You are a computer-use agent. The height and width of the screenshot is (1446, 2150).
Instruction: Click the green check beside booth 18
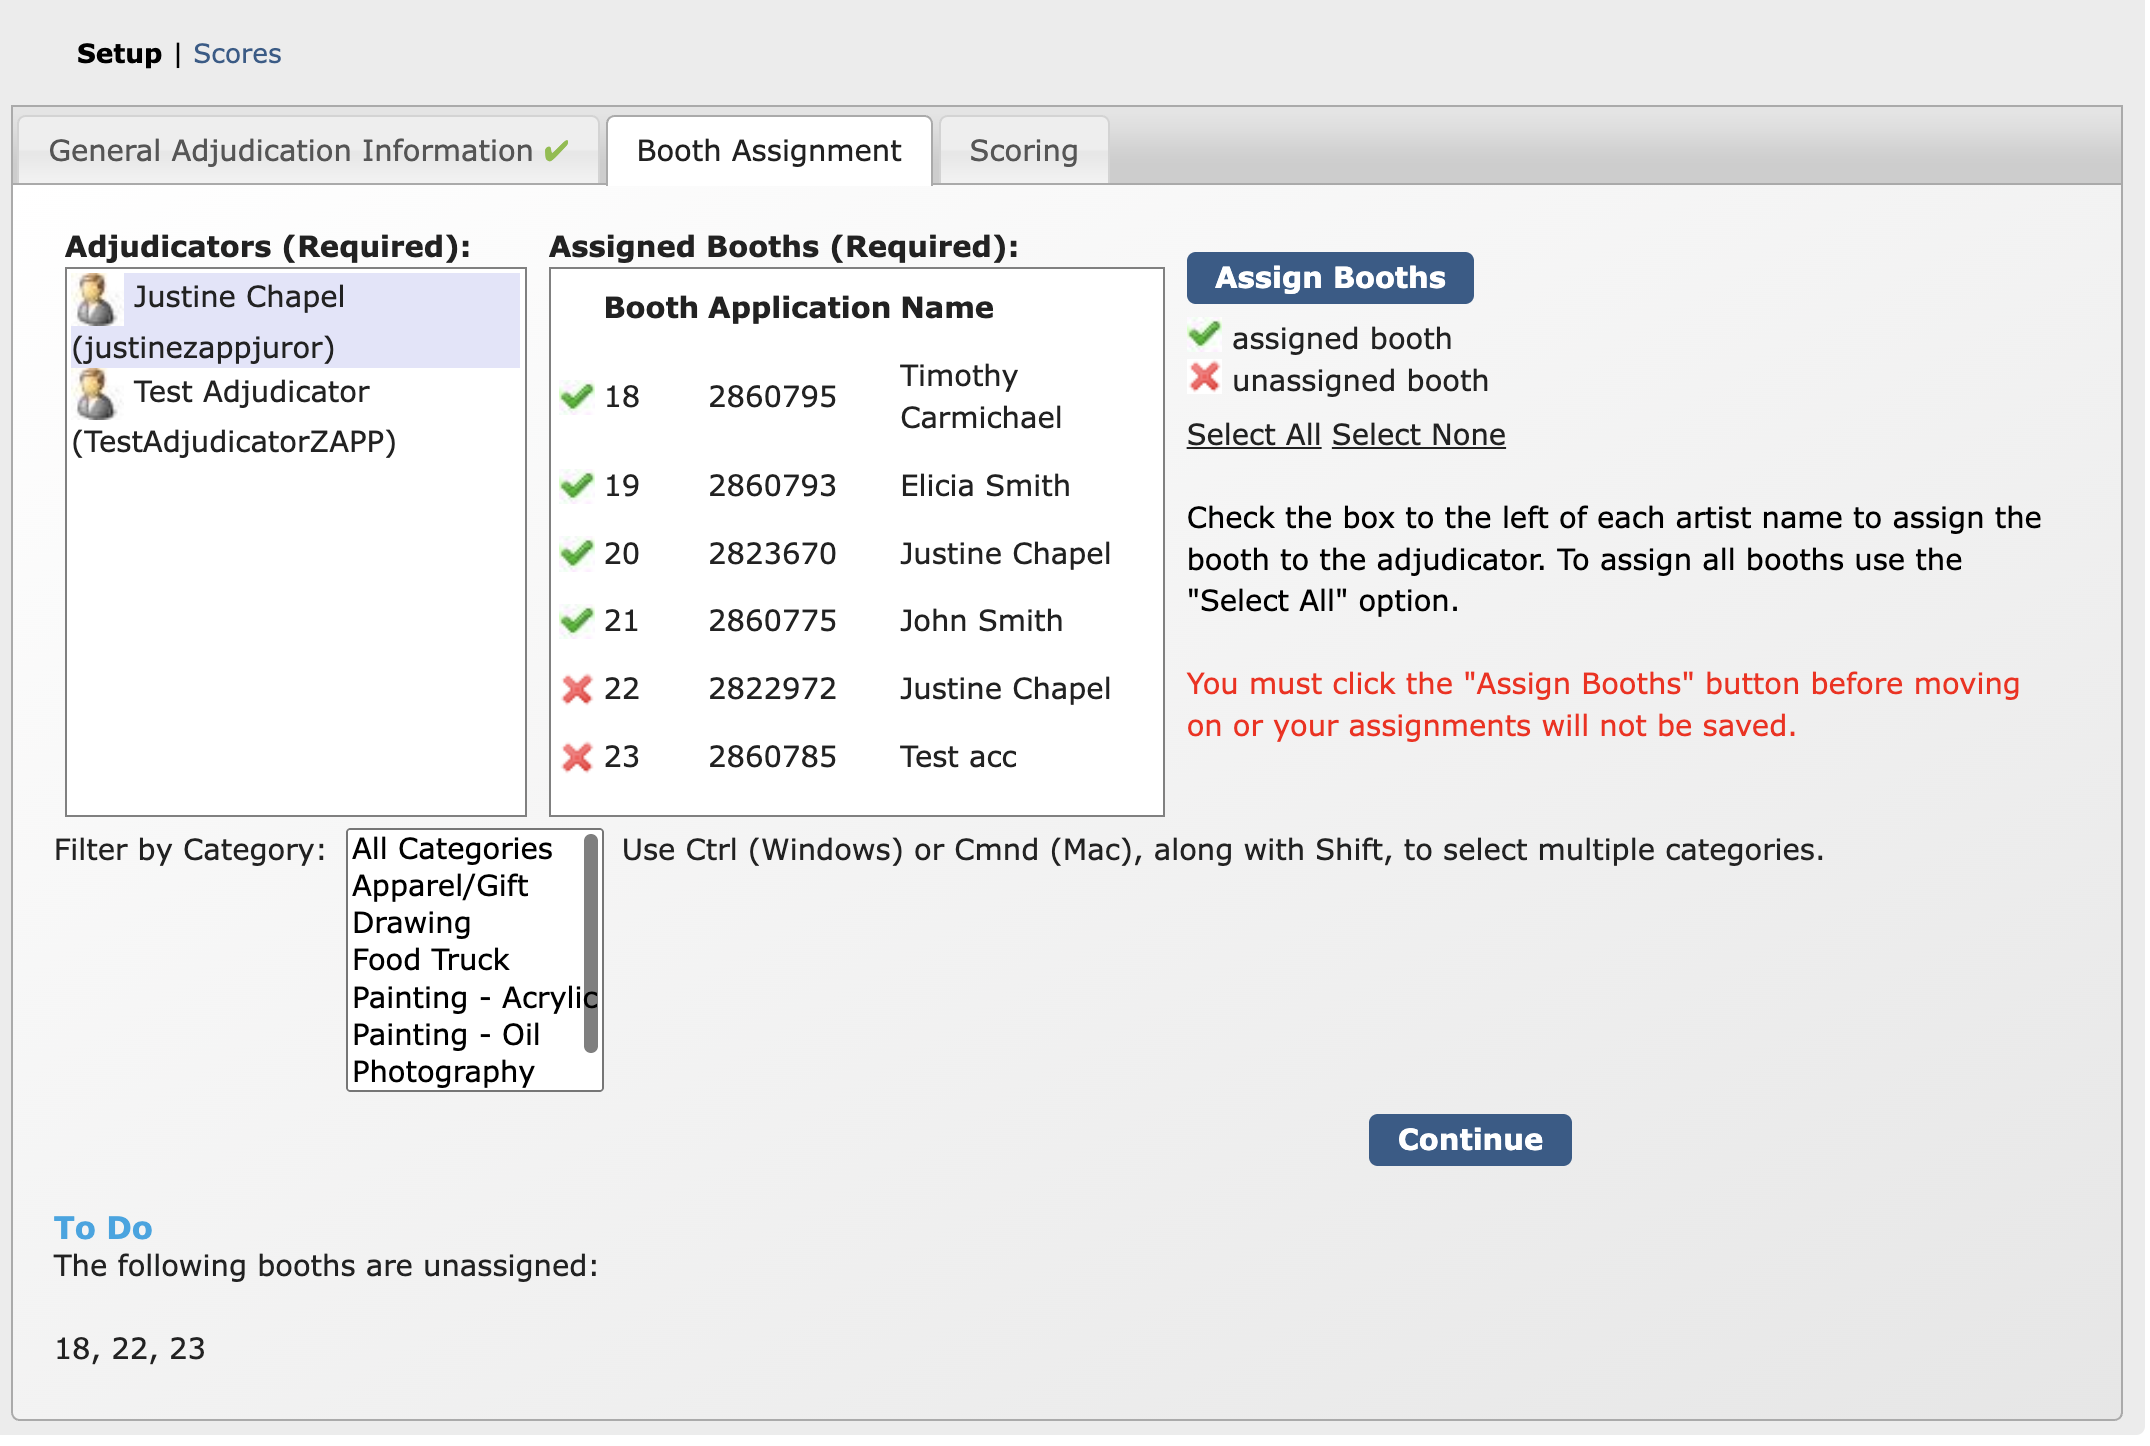click(577, 396)
